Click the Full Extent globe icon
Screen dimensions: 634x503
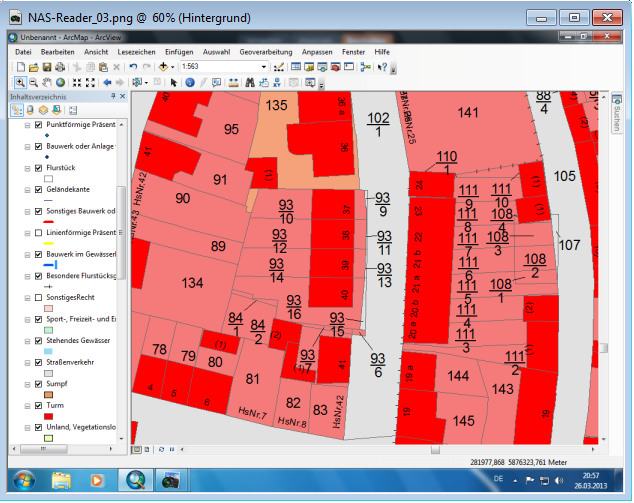(x=61, y=82)
